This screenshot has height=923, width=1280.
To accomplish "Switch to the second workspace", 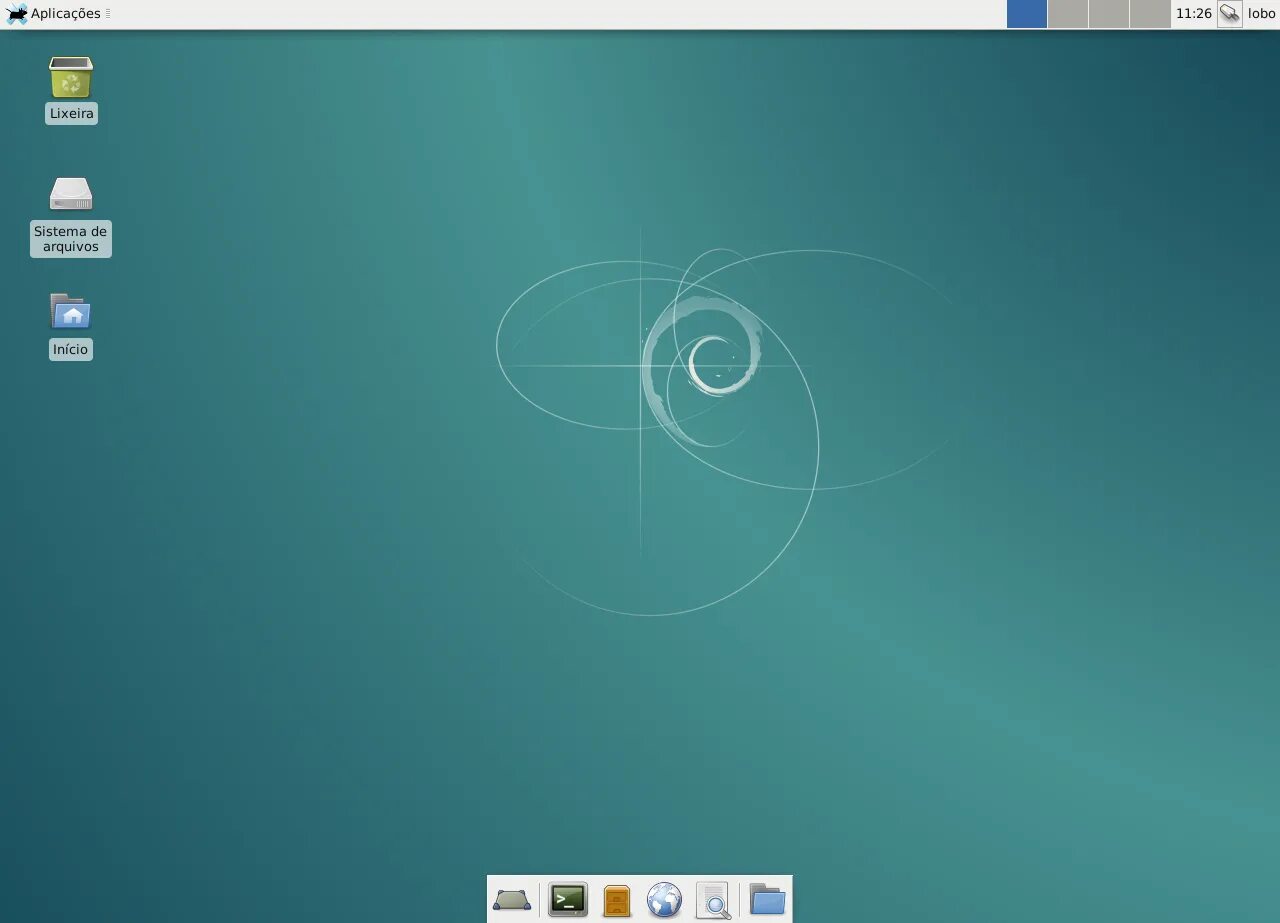I will click(x=1068, y=14).
